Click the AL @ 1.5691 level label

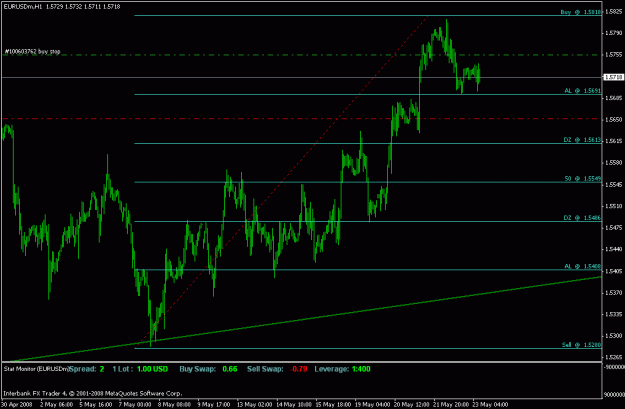tap(582, 90)
